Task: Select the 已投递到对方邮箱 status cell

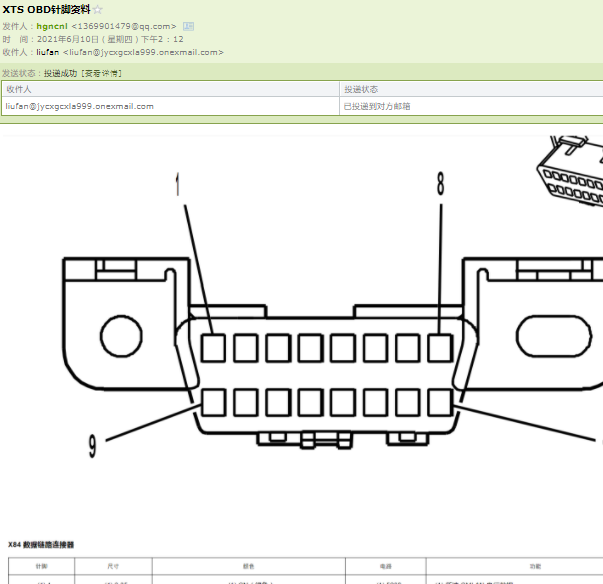Action: coord(471,106)
